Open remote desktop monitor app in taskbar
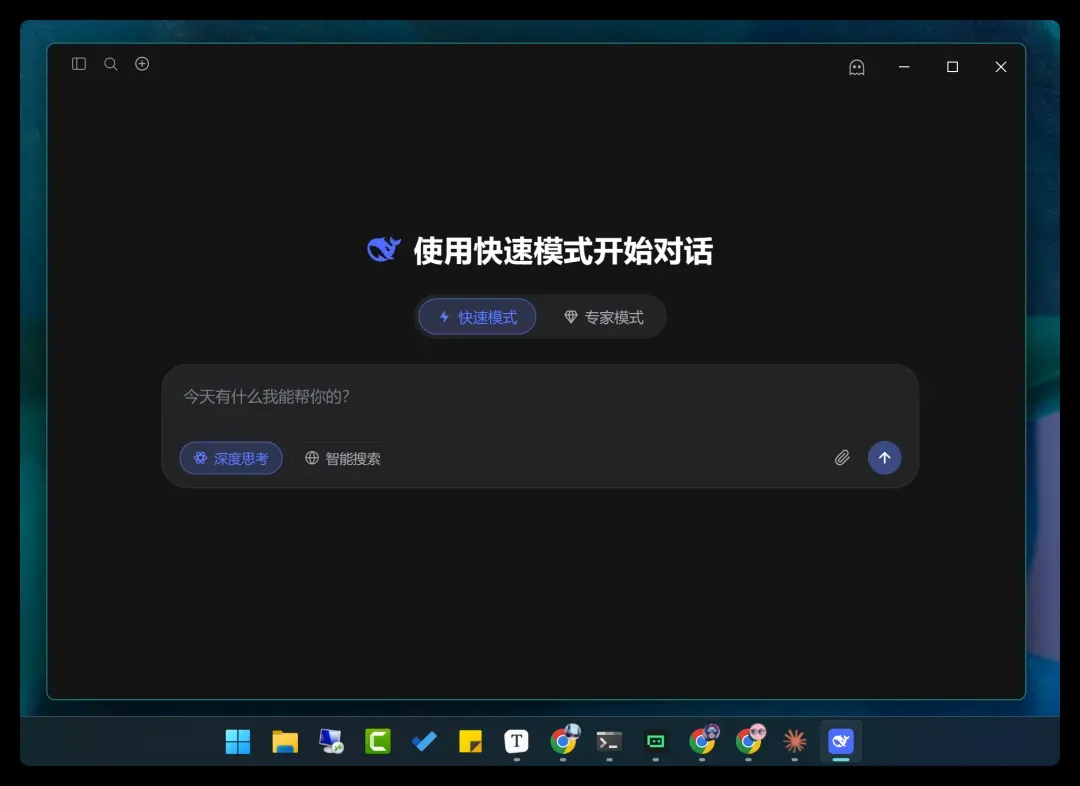 pos(331,742)
